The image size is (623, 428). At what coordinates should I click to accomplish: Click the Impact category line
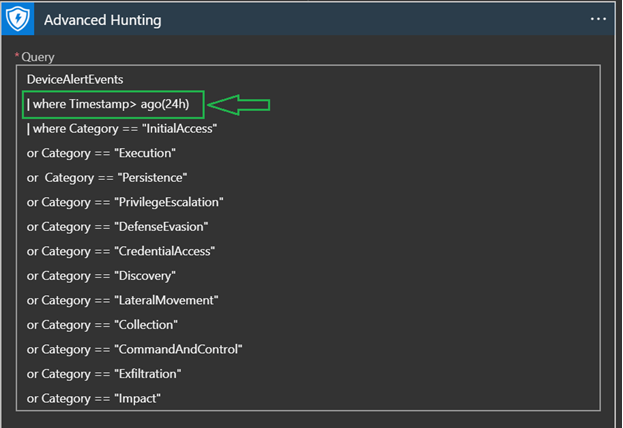[x=94, y=399]
